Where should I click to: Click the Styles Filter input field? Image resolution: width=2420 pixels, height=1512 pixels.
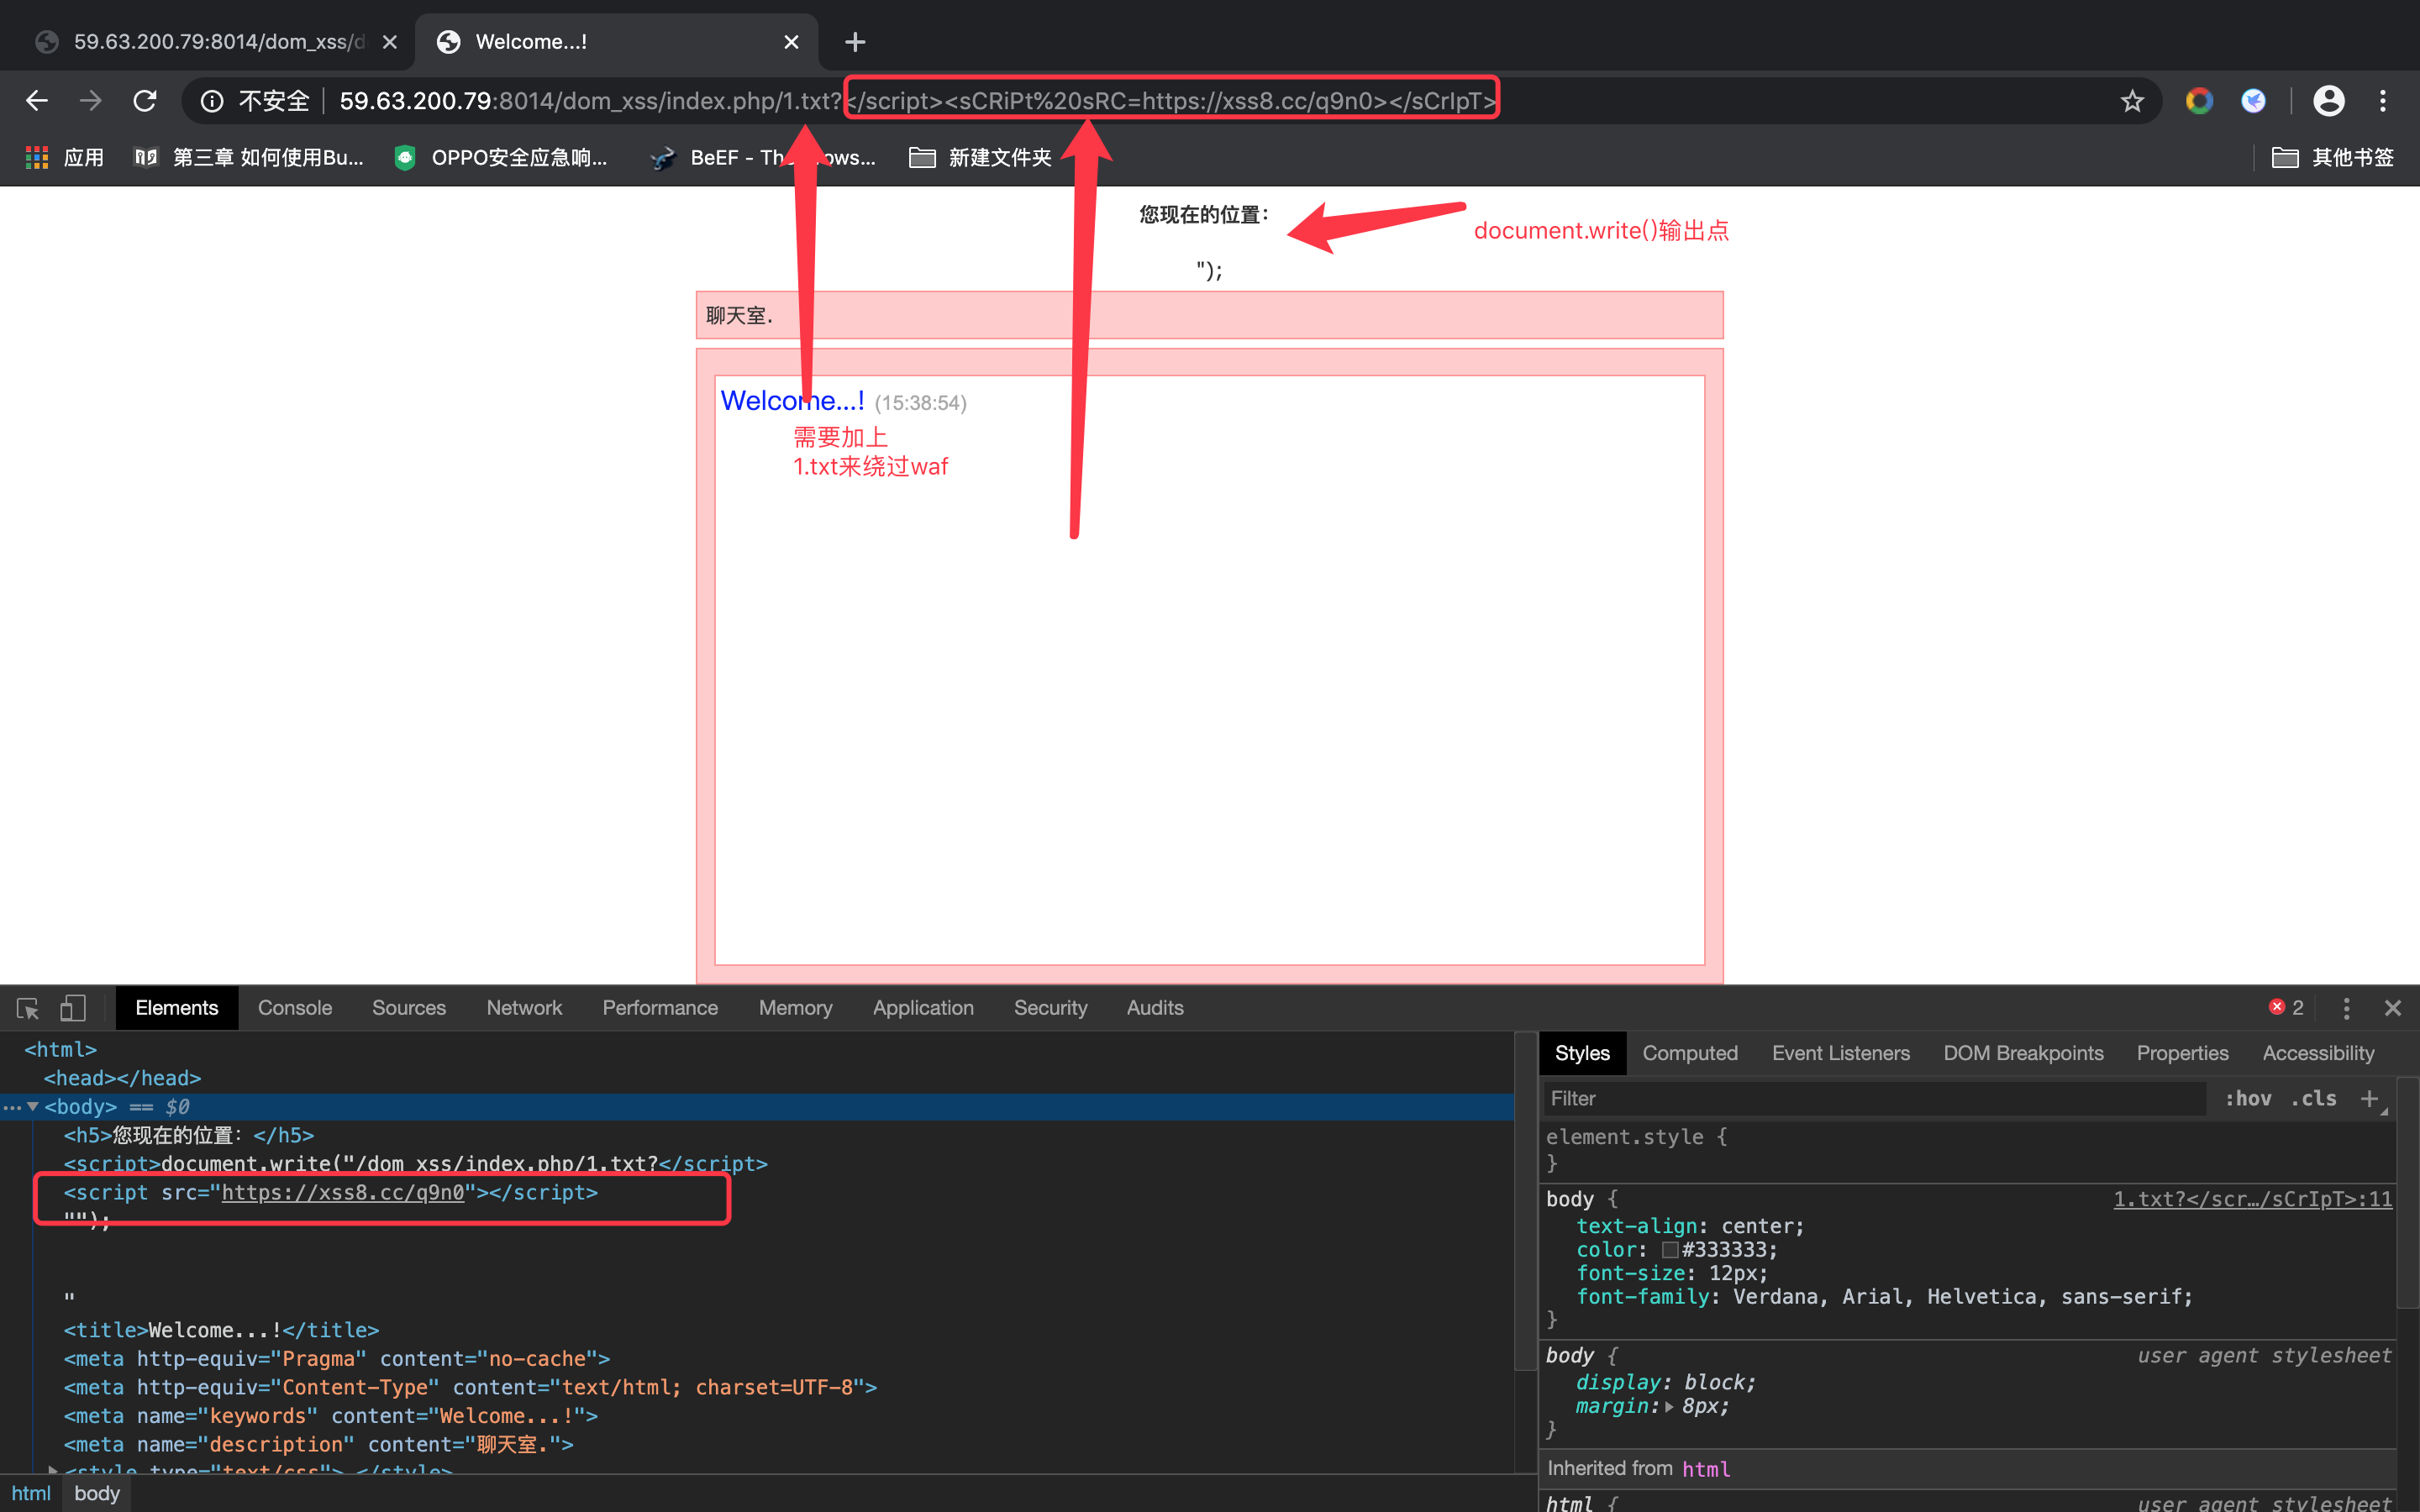(1870, 1098)
